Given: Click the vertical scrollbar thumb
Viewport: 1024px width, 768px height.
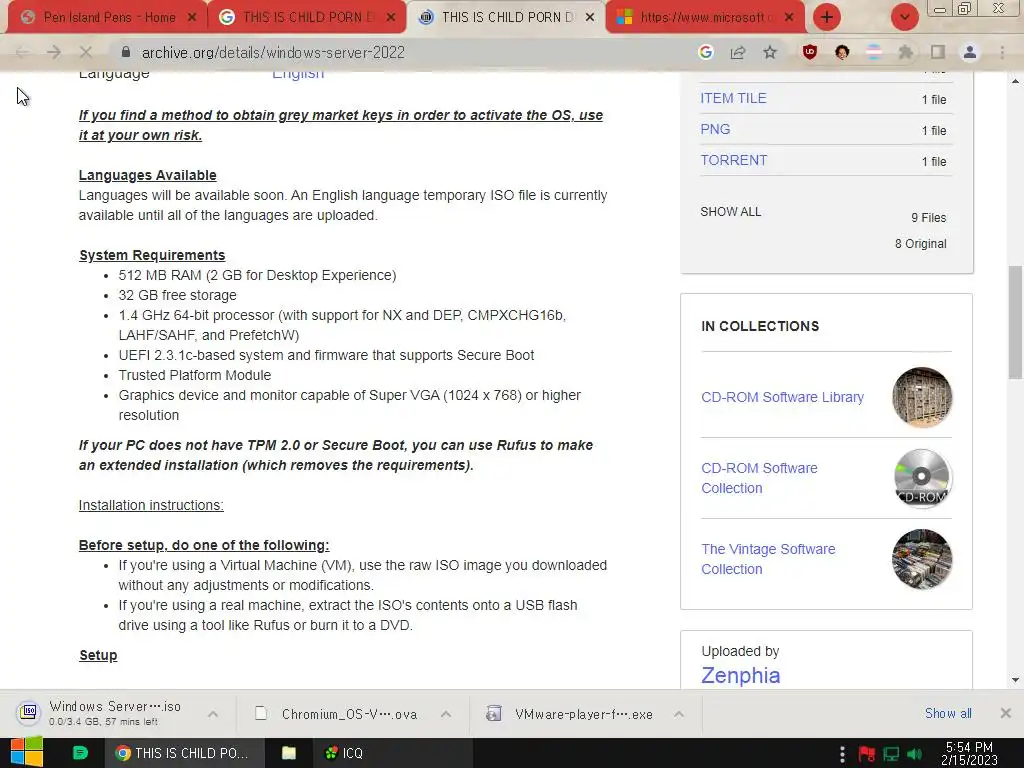Looking at the screenshot, I should tap(1015, 323).
